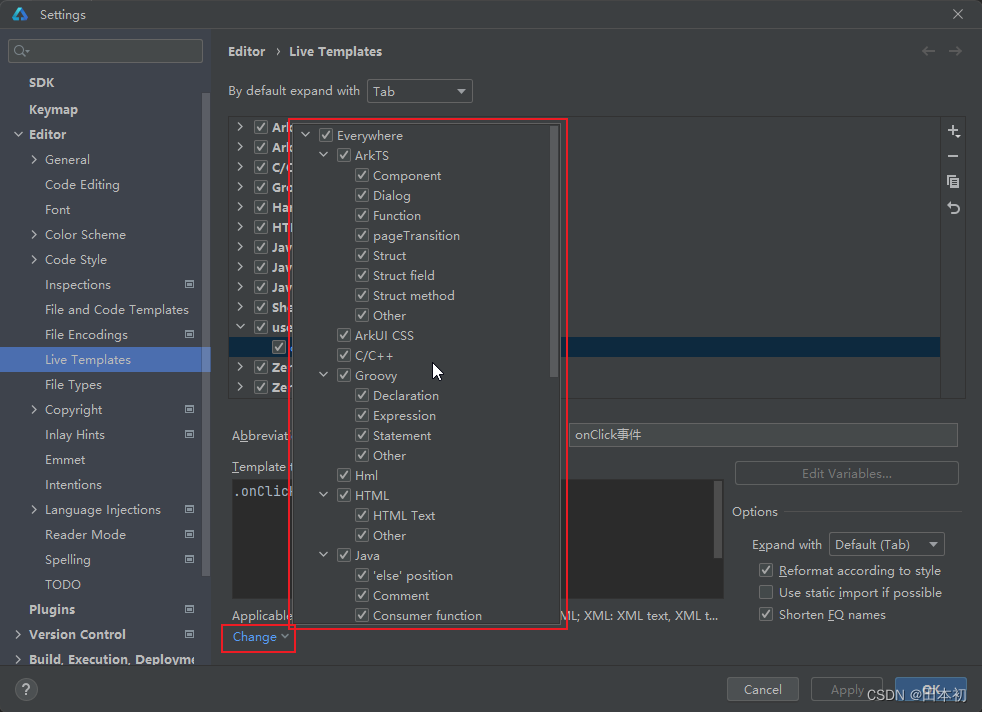Open the help question mark button
The image size is (982, 712).
26,689
